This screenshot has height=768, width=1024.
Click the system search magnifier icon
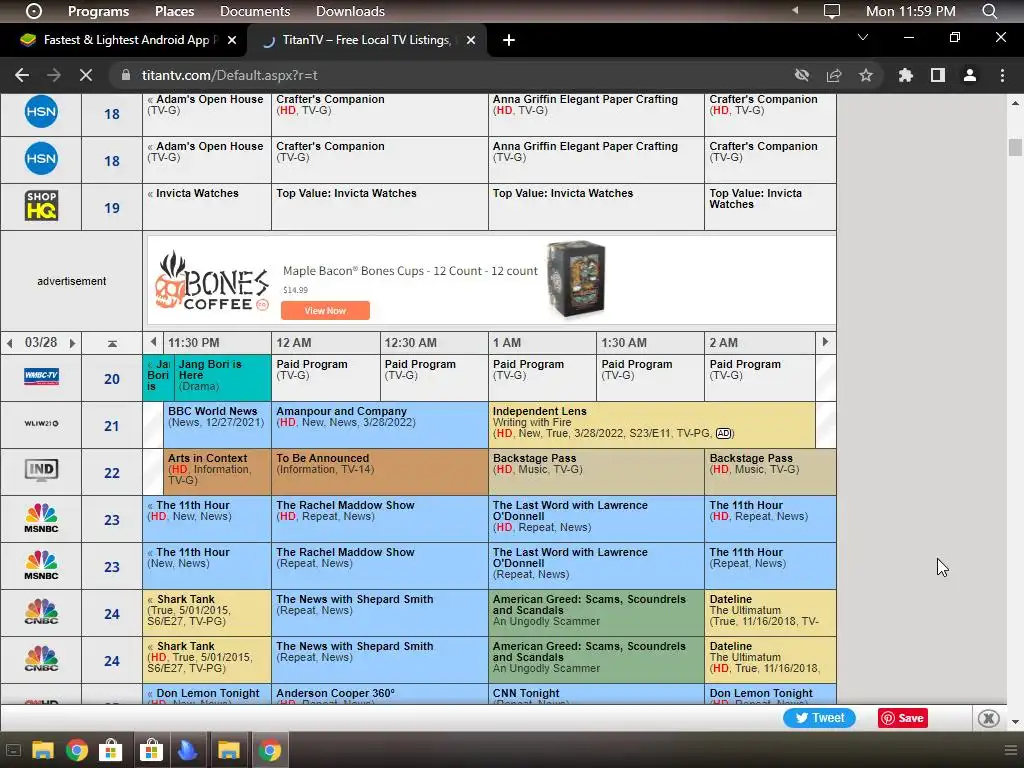point(989,11)
